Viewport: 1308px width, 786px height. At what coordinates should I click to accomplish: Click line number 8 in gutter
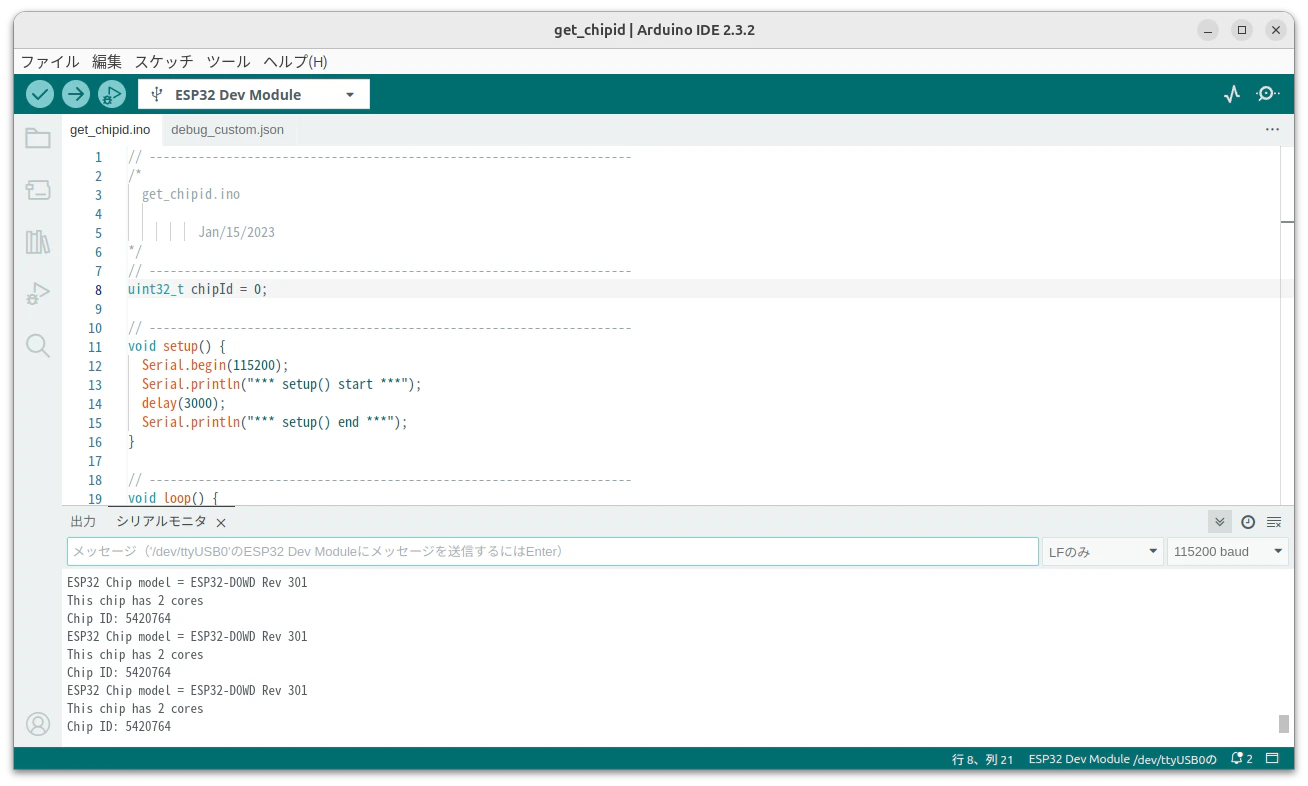(98, 290)
